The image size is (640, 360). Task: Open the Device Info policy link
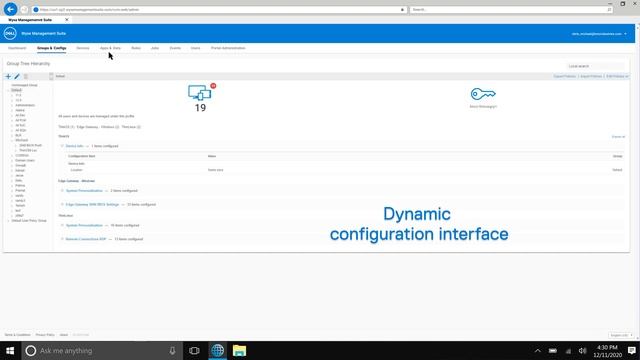click(x=74, y=146)
